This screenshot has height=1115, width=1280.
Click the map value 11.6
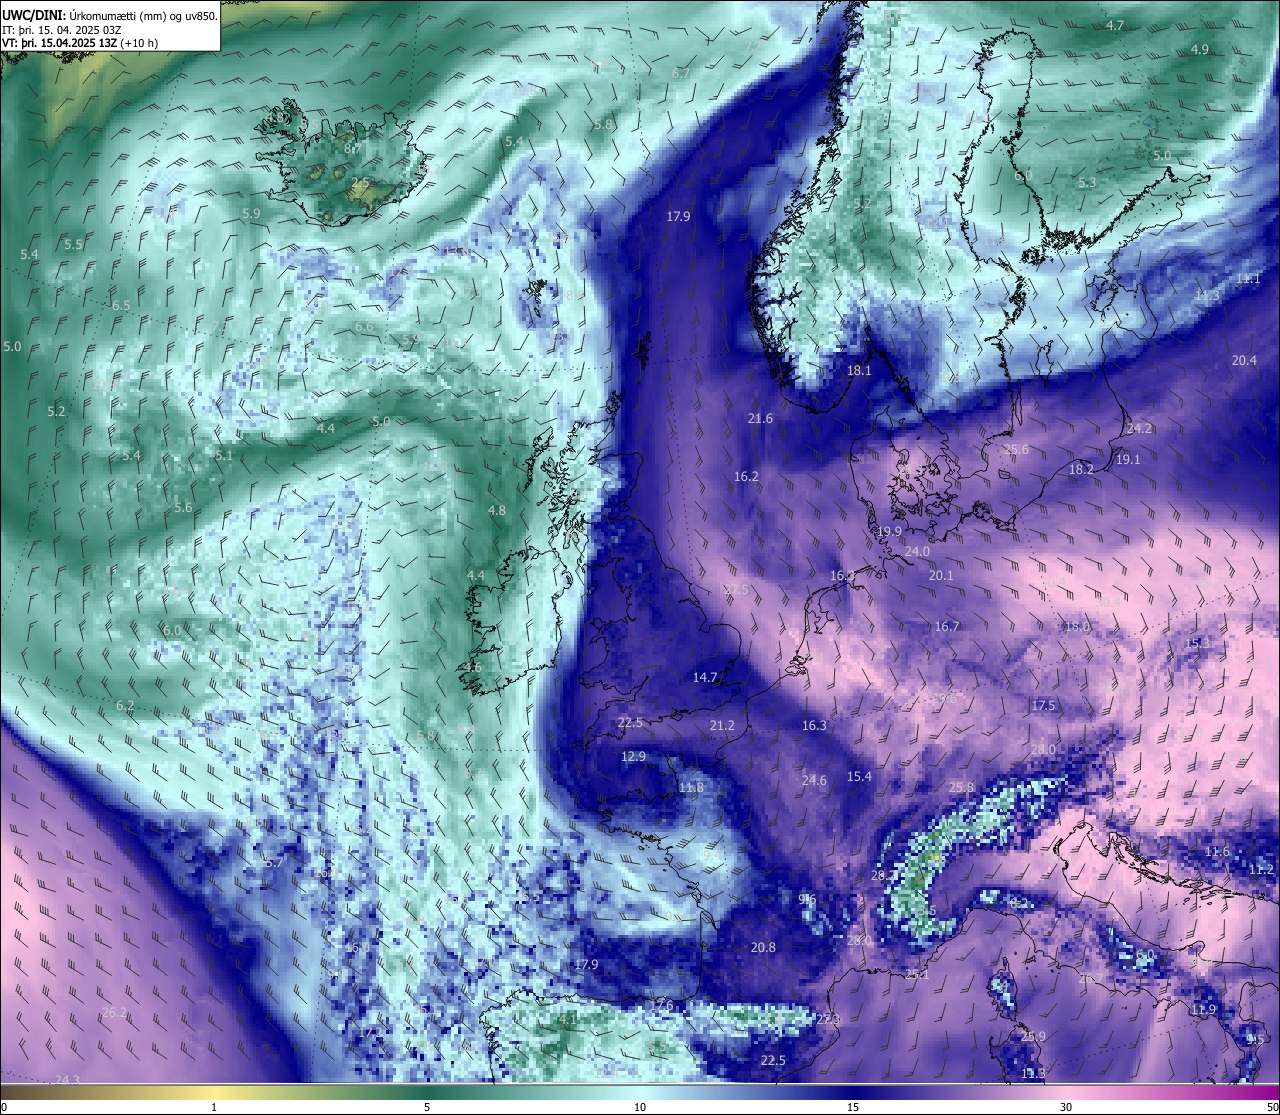1217,851
